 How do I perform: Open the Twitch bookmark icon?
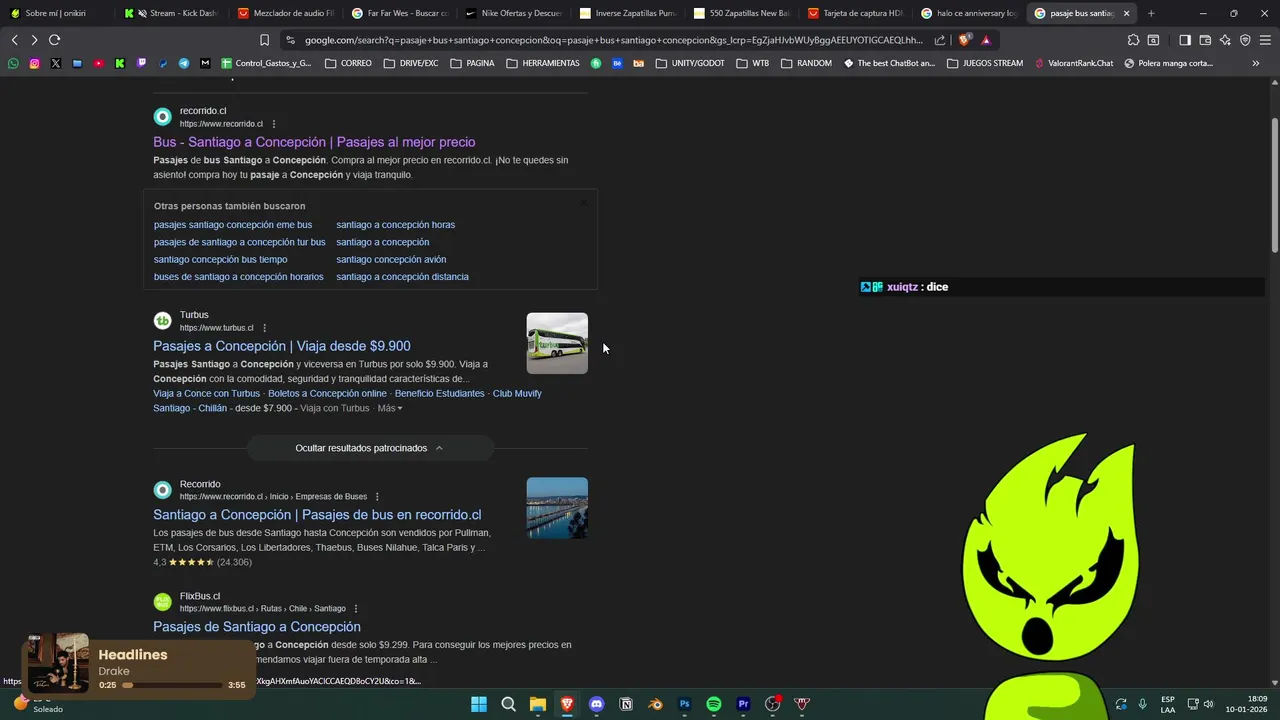coord(141,63)
